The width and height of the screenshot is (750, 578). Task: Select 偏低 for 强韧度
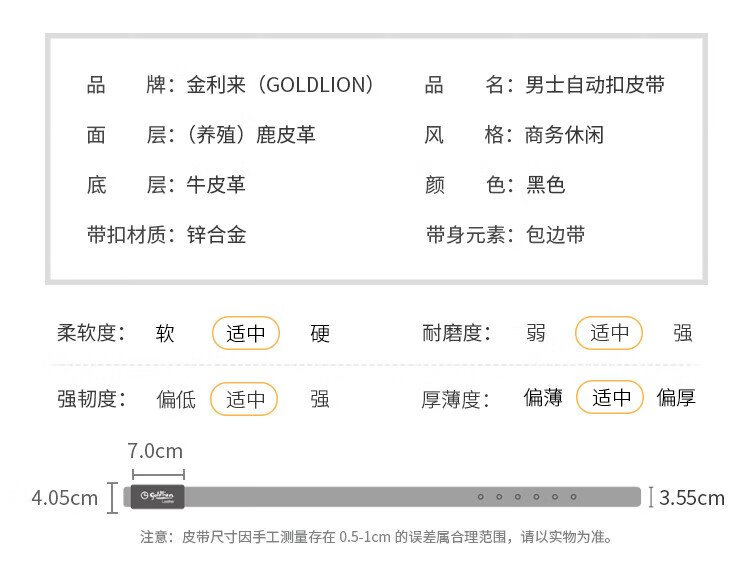176,399
